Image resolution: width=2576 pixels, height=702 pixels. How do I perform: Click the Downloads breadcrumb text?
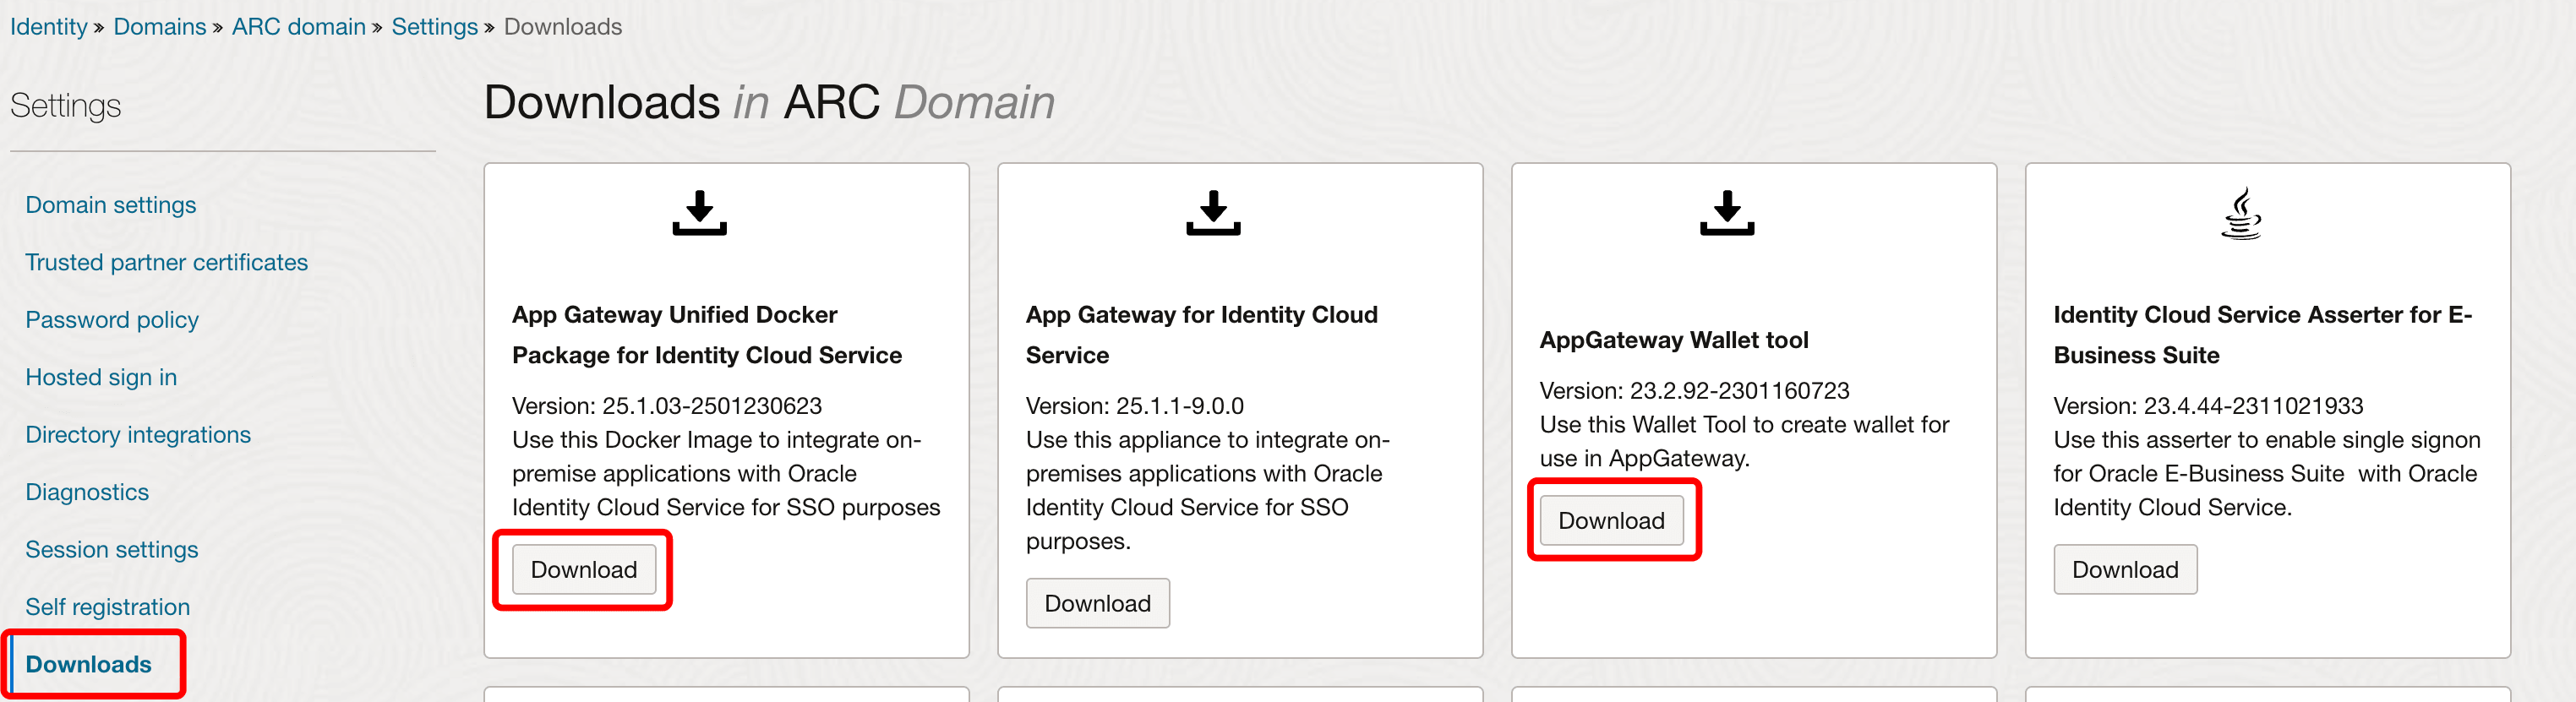pyautogui.click(x=563, y=27)
